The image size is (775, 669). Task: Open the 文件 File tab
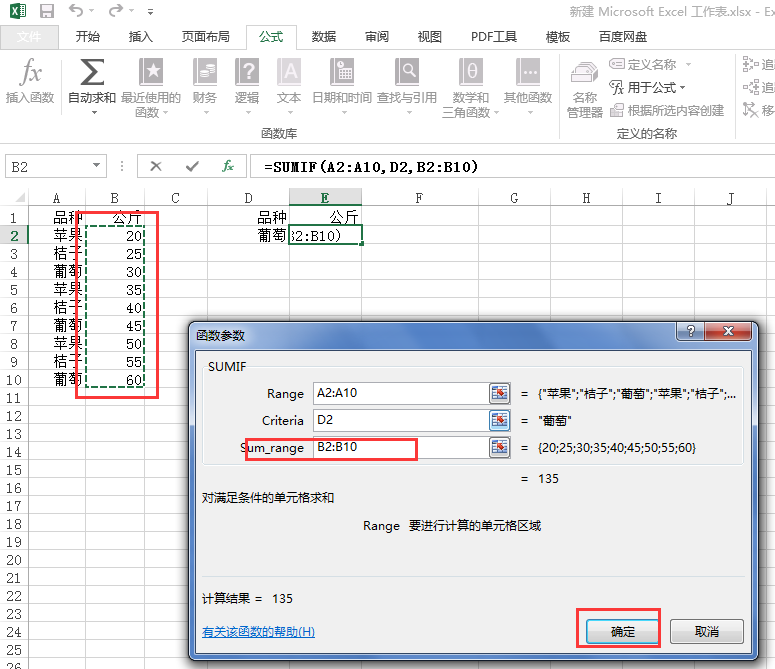(29, 37)
